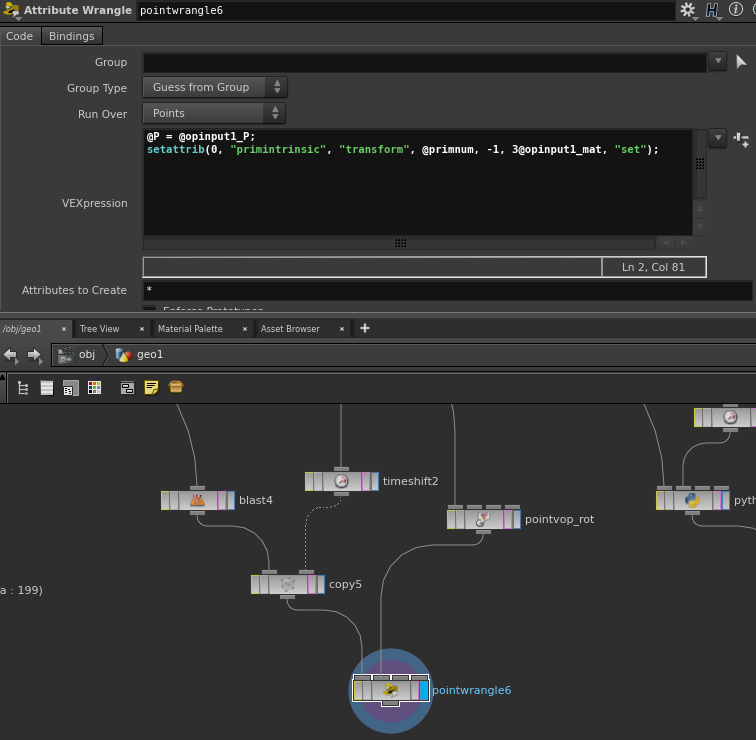Show node info with the i icon

click(736, 9)
